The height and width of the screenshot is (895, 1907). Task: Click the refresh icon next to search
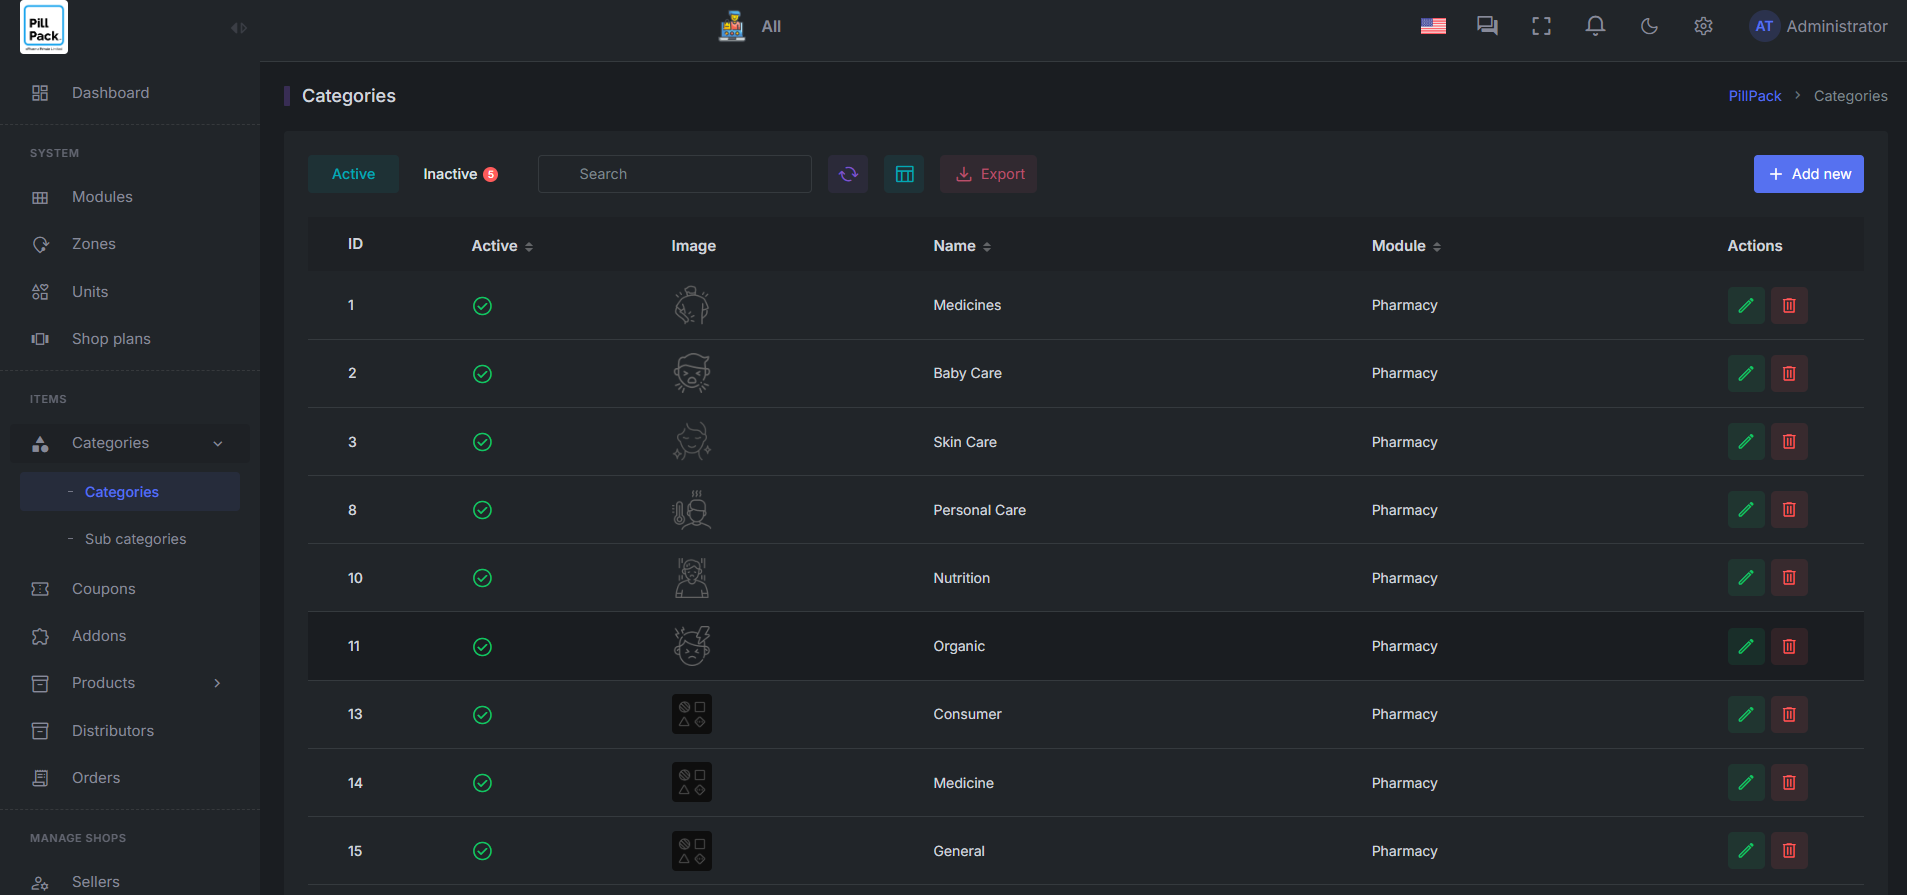click(x=848, y=174)
